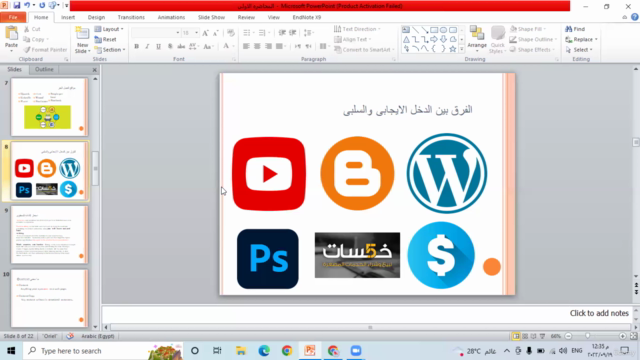640x360 pixels.
Task: Open the Select dropdown in Editing
Action: (579, 49)
